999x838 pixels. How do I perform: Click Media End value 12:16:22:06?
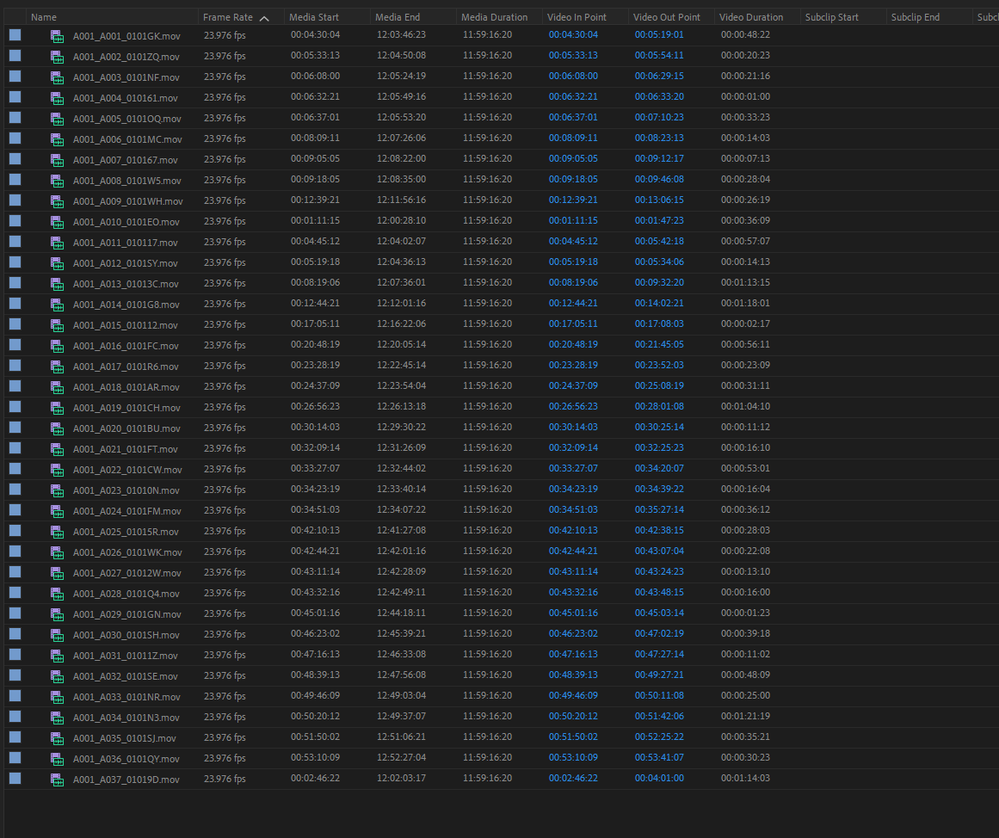[401, 324]
